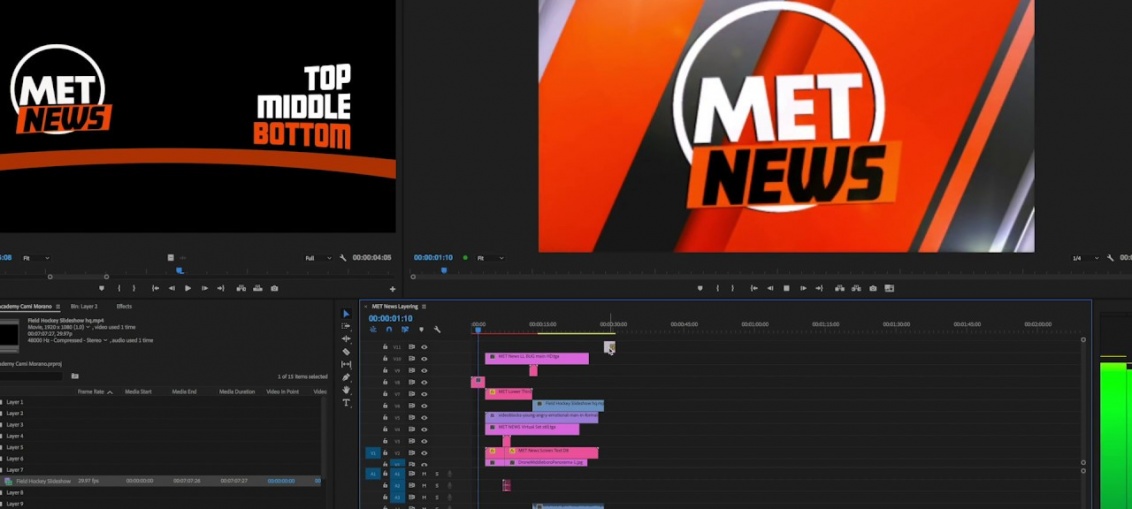1132x509 pixels.
Task: Select the Slip tool
Action: pos(346,365)
